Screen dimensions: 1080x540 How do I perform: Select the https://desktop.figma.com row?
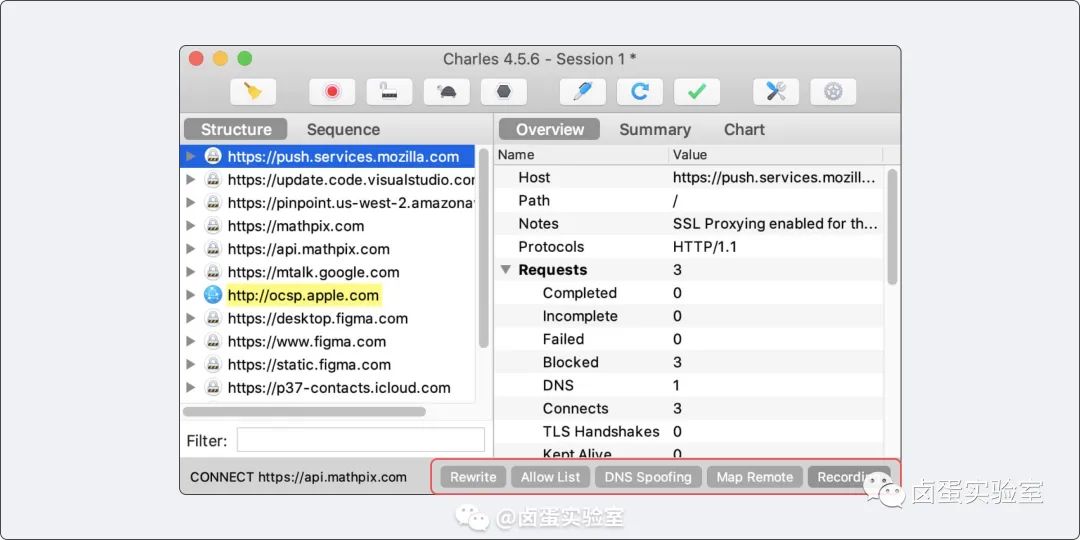pyautogui.click(x=328, y=318)
